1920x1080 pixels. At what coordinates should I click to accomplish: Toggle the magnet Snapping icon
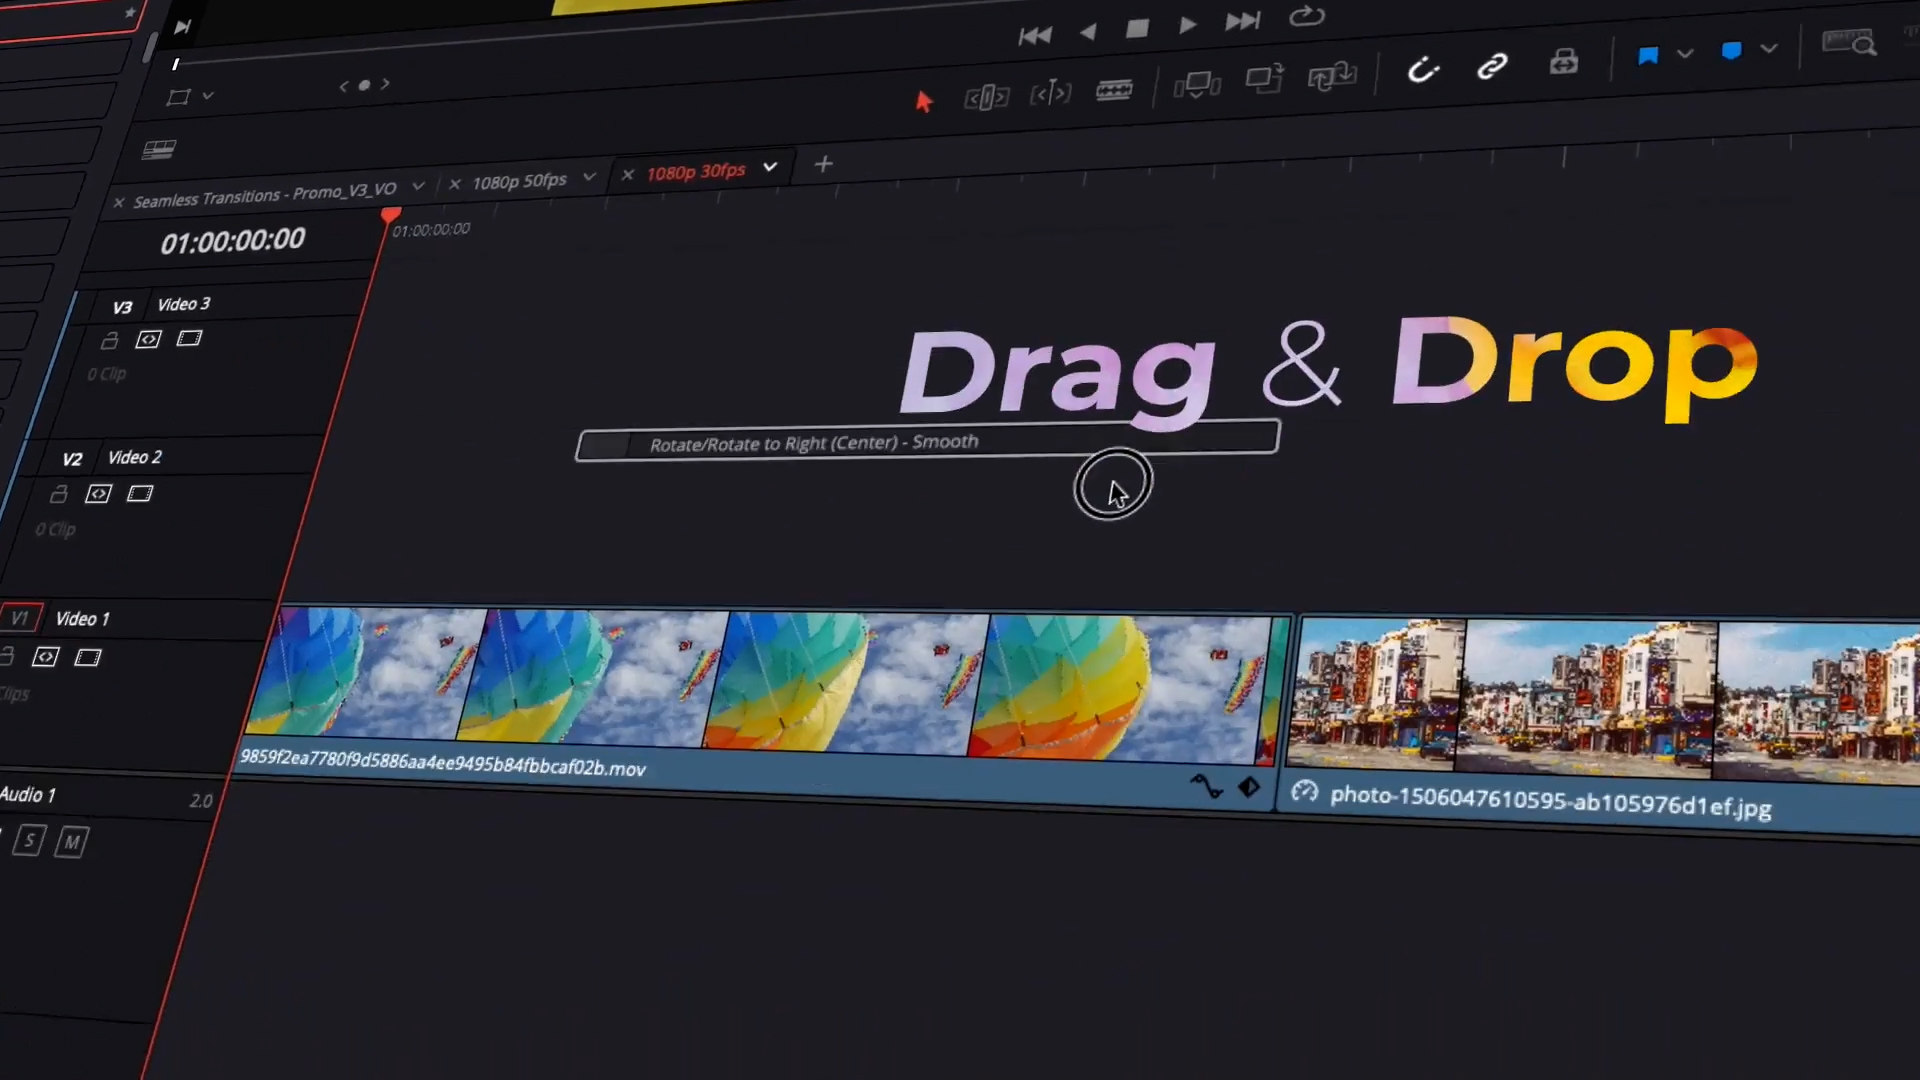[1422, 70]
